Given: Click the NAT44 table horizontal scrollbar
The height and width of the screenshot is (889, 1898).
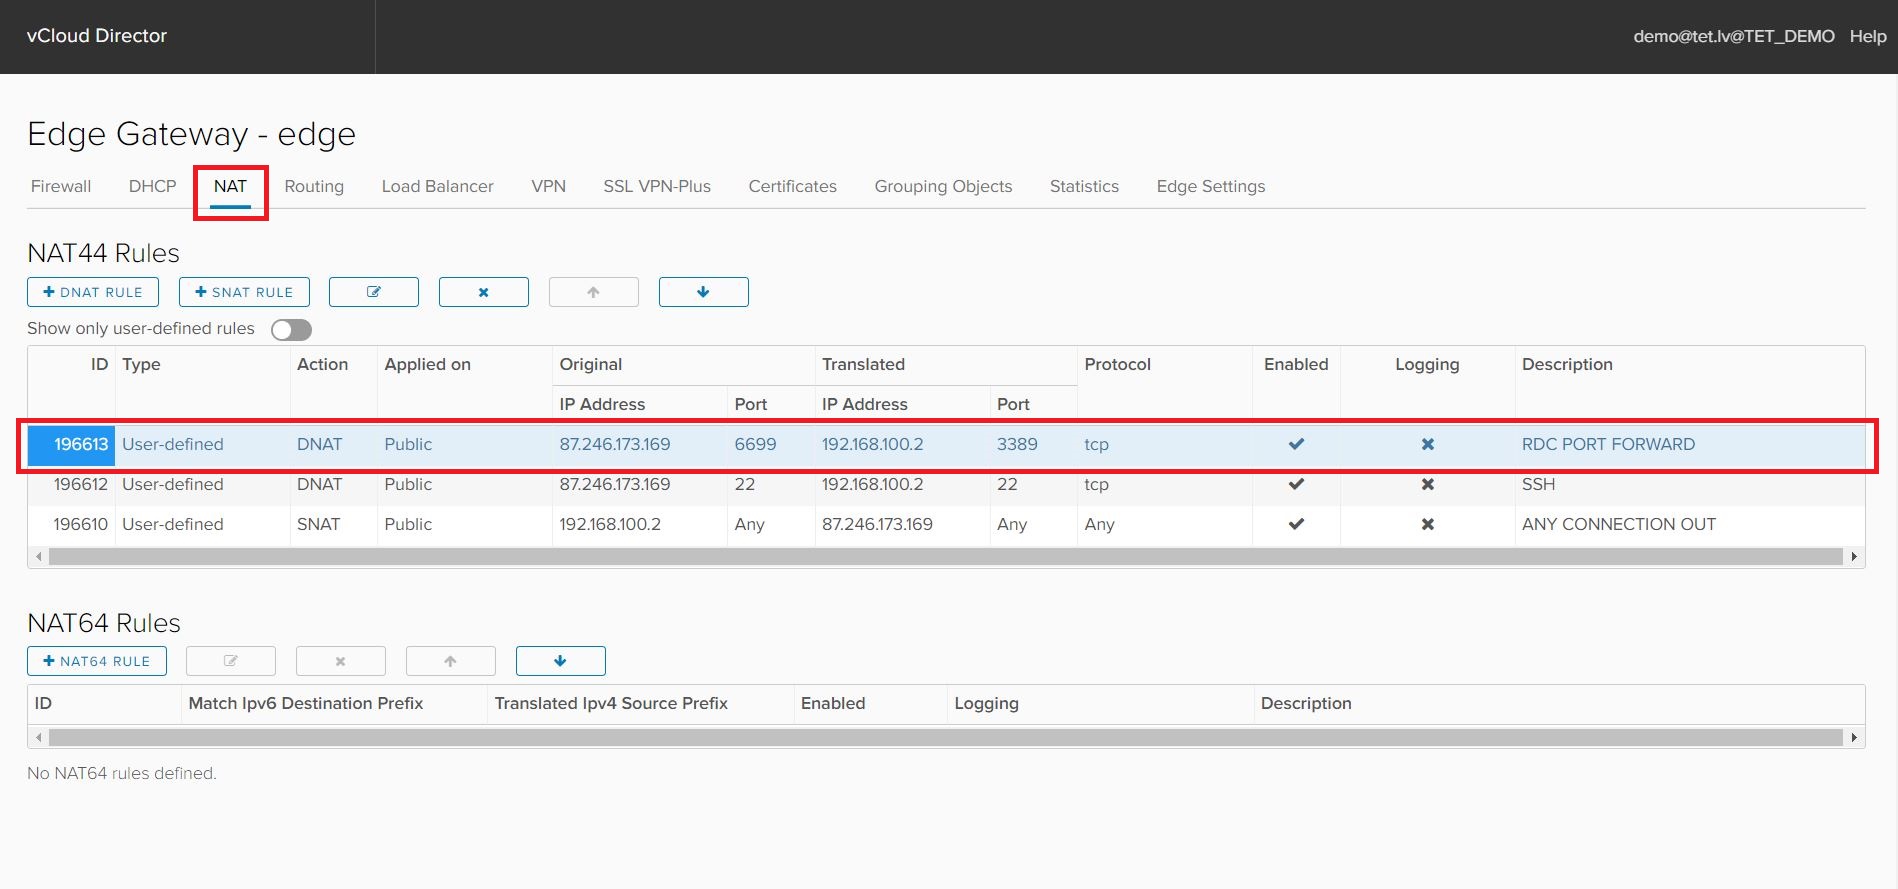Looking at the screenshot, I should point(945,556).
